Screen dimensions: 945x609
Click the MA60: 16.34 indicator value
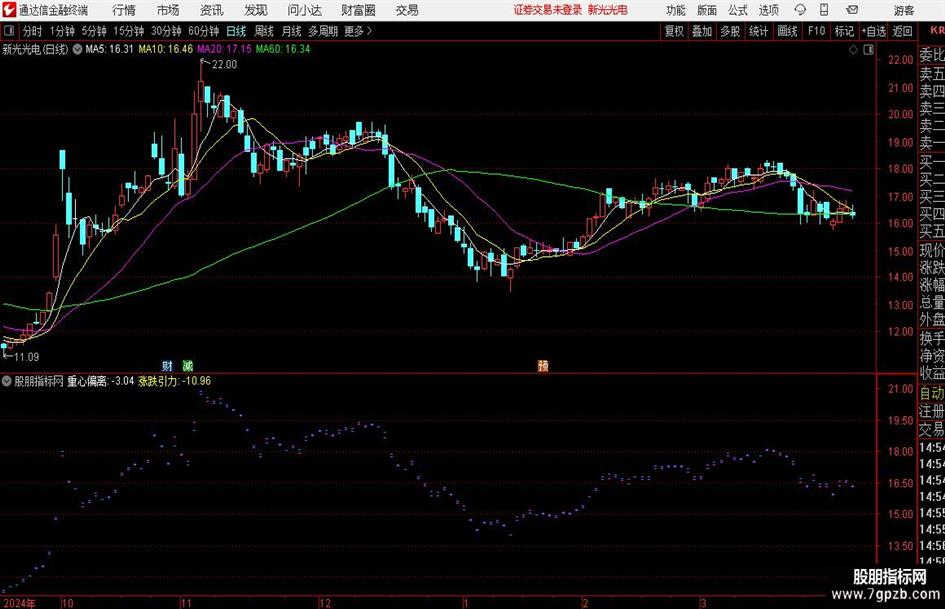tap(283, 49)
